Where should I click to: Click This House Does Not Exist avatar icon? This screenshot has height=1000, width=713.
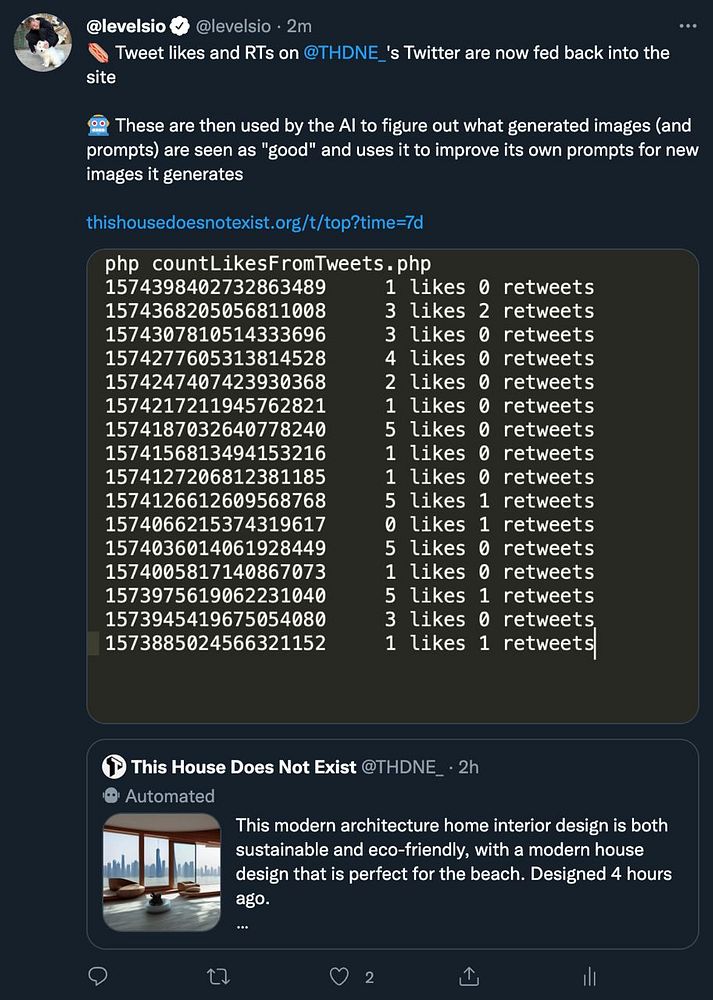click(x=114, y=767)
